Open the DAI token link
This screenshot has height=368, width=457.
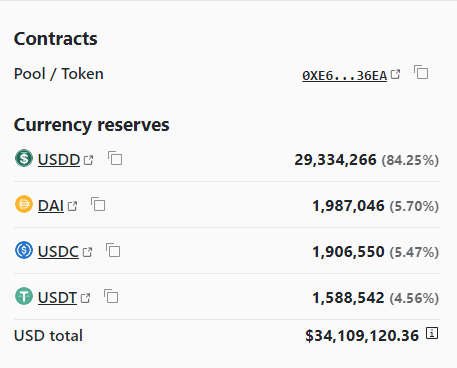[x=51, y=206]
